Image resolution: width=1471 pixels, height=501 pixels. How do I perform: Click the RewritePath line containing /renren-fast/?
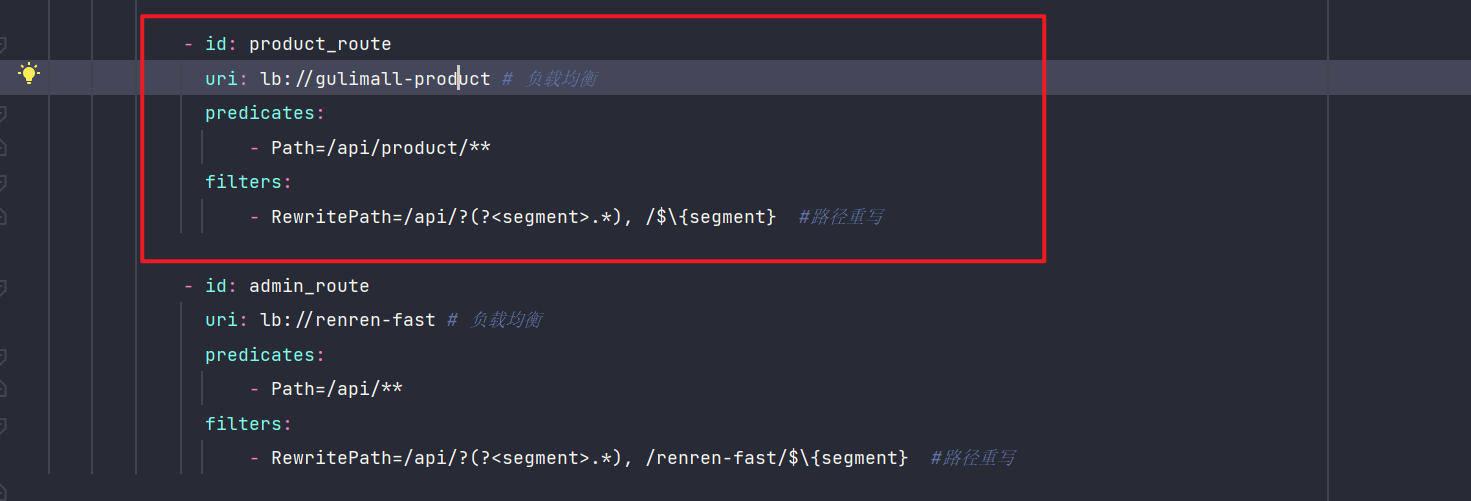click(x=589, y=458)
